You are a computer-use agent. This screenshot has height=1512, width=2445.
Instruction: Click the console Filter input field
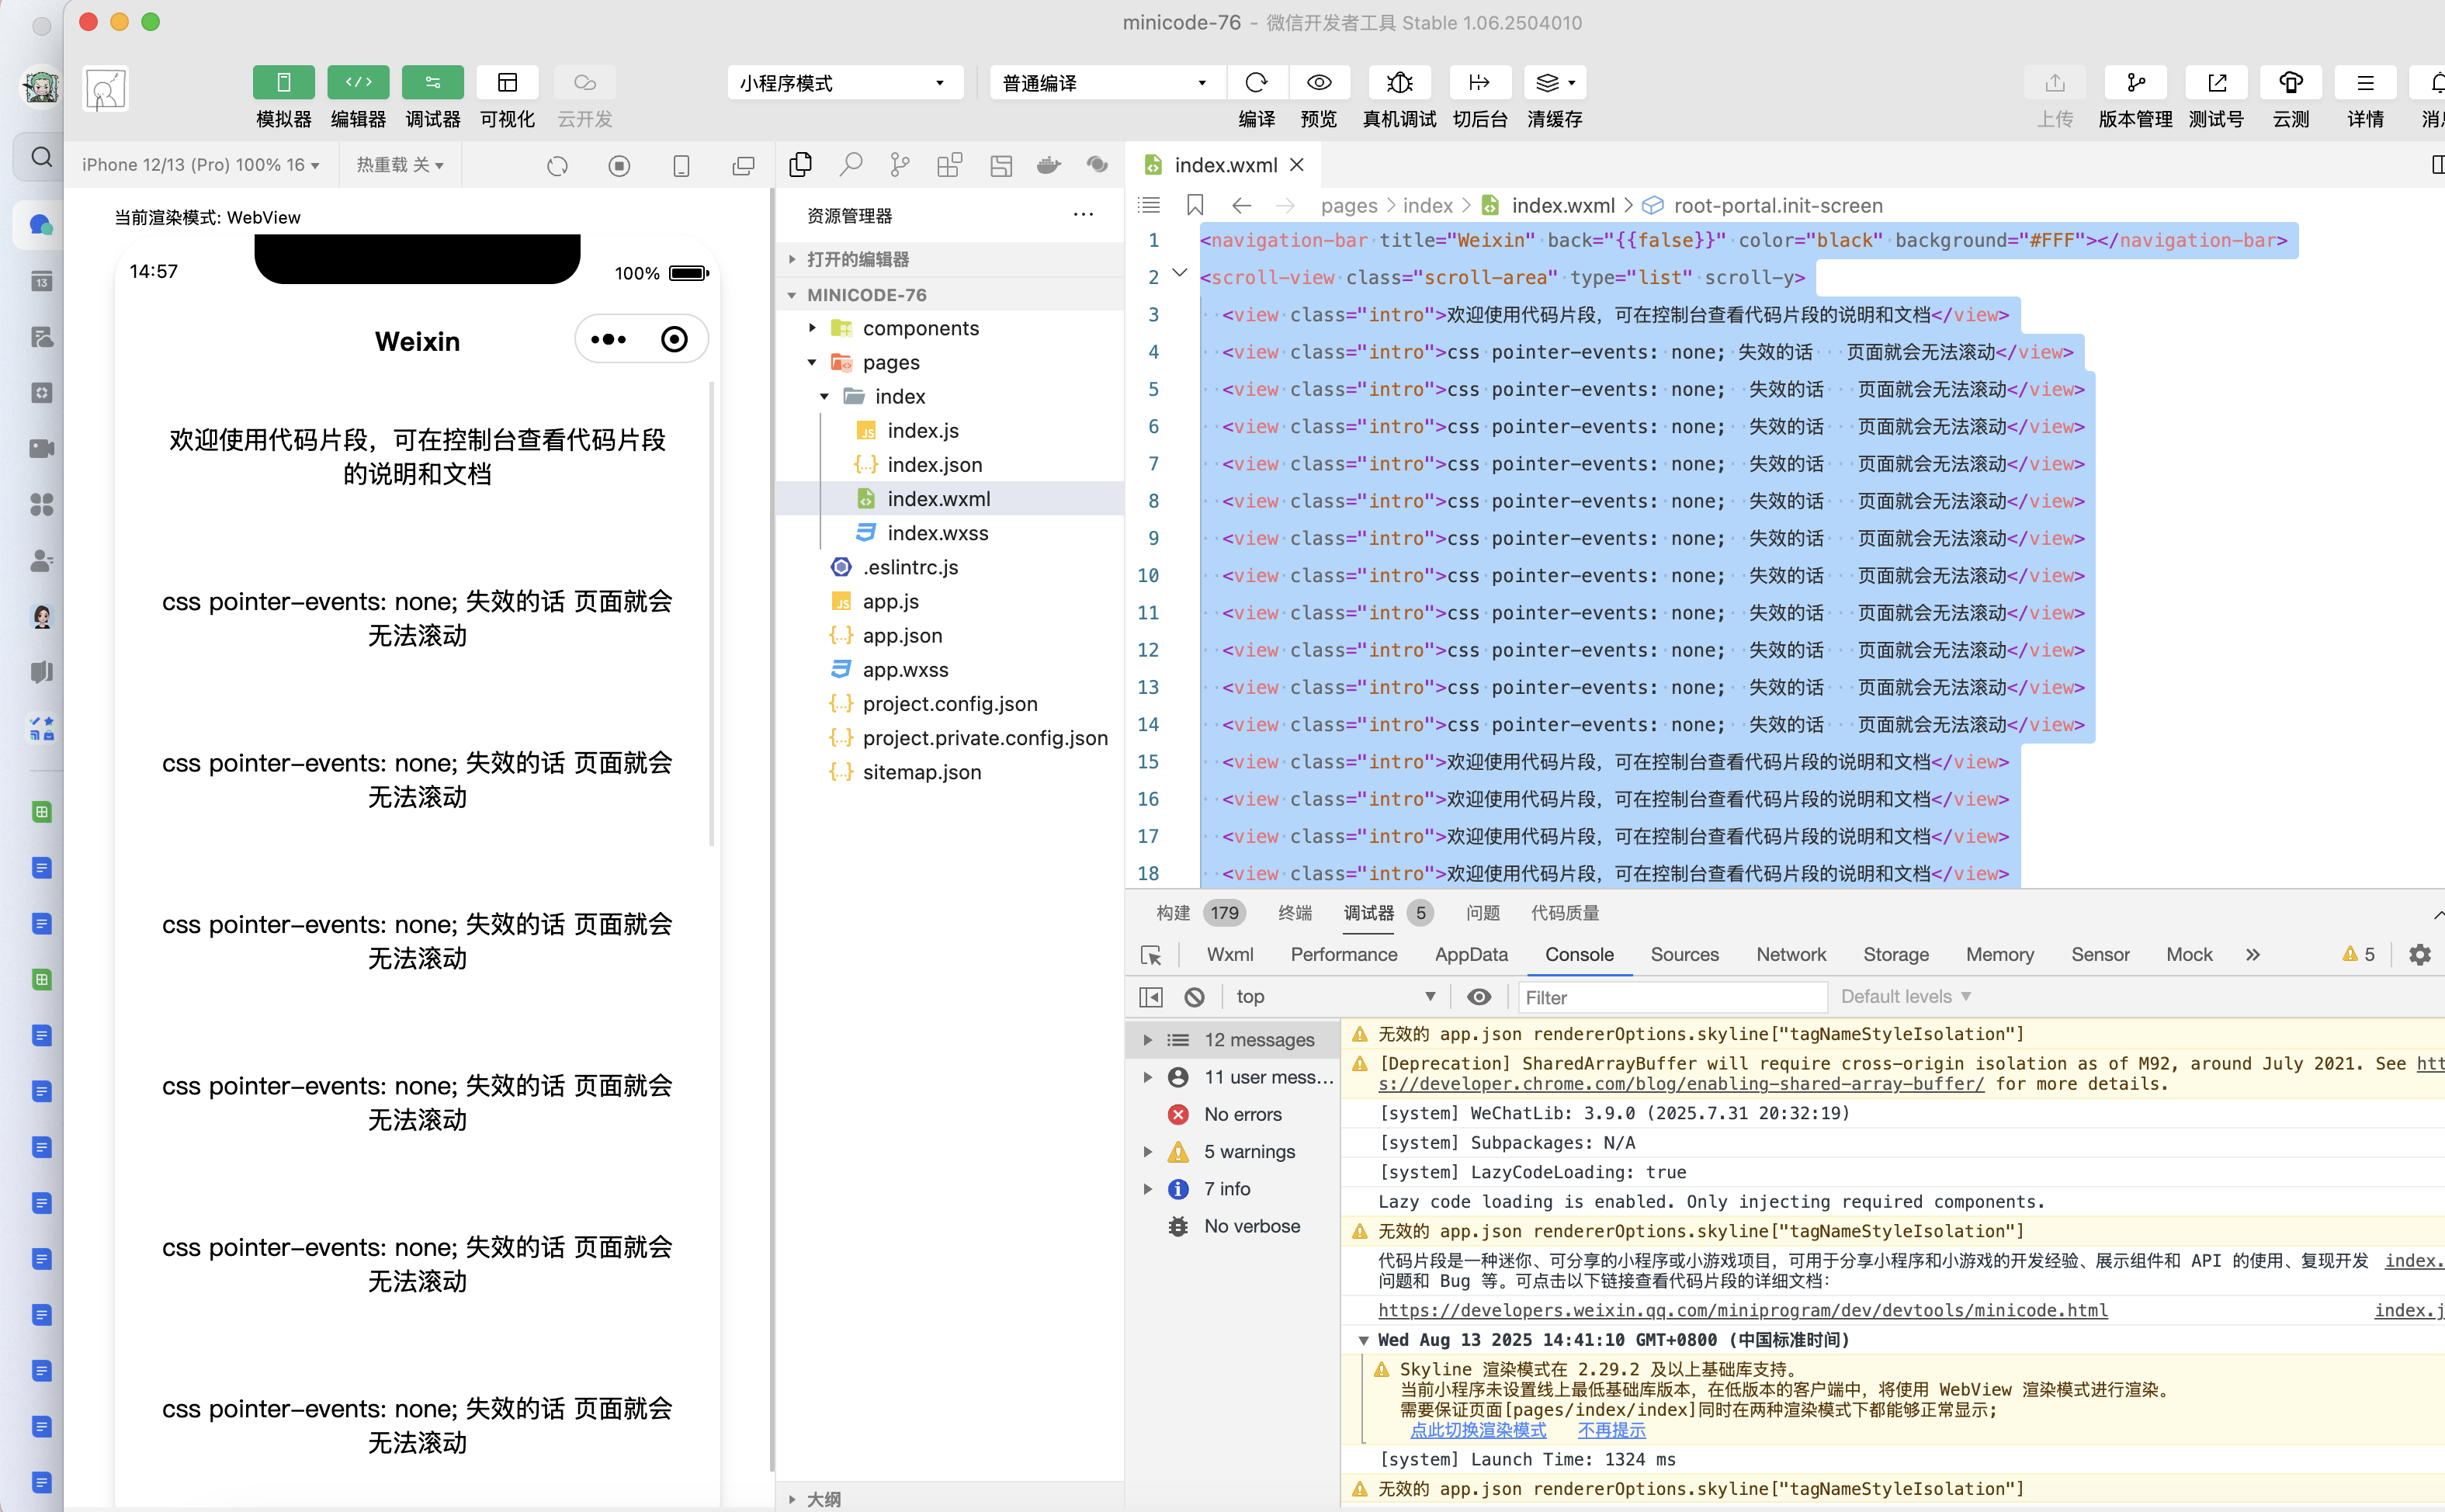tap(1671, 997)
